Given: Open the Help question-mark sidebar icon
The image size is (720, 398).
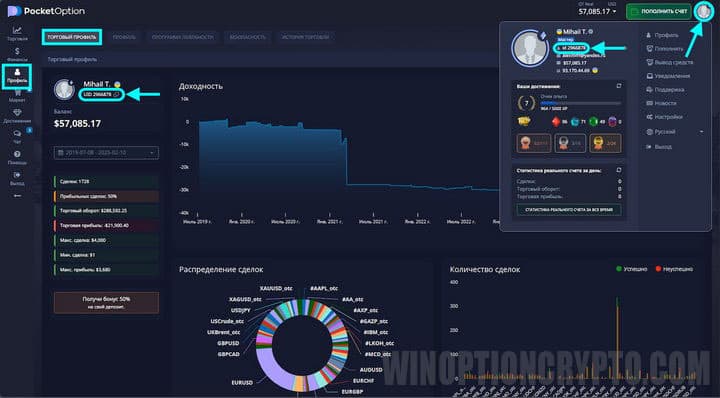Looking at the screenshot, I should [x=17, y=154].
